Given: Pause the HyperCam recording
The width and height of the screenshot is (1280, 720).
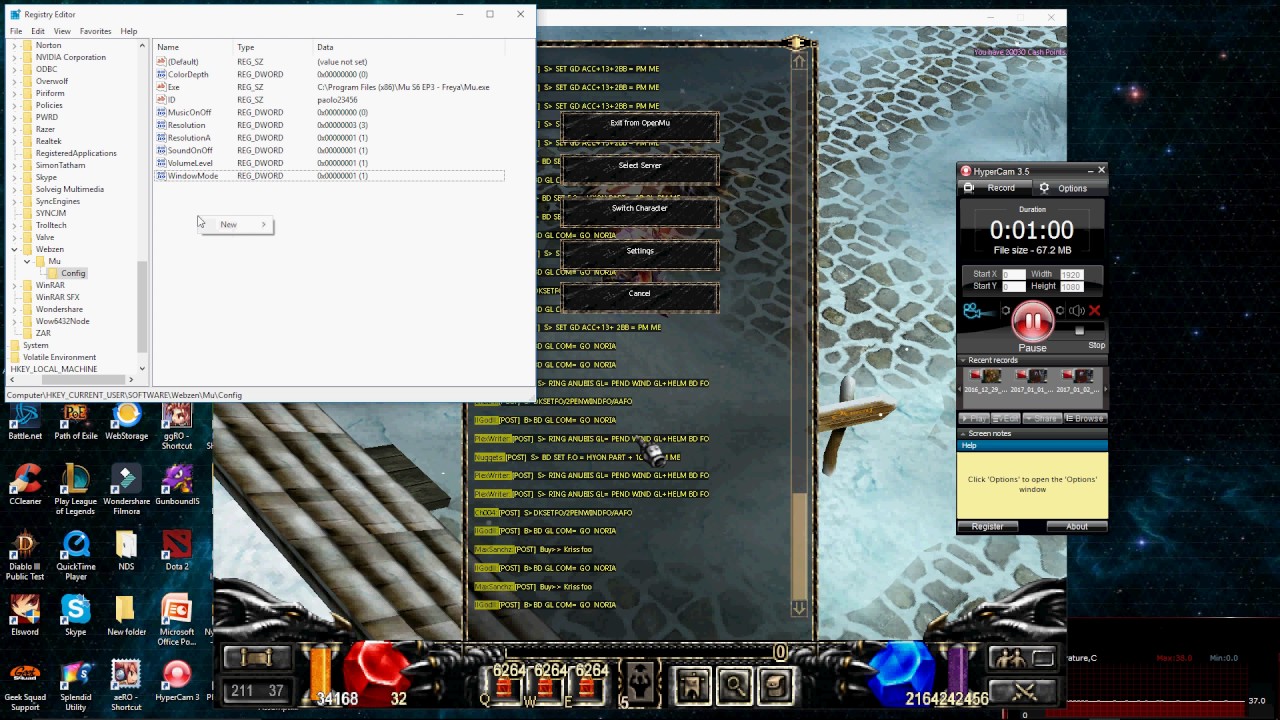Looking at the screenshot, I should click(x=1032, y=322).
